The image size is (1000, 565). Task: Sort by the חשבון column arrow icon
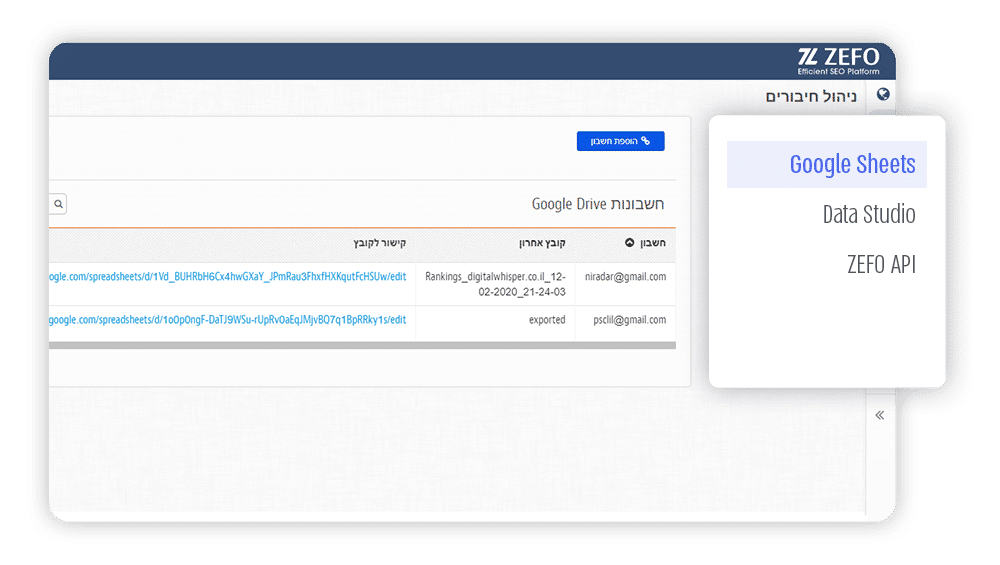629,242
